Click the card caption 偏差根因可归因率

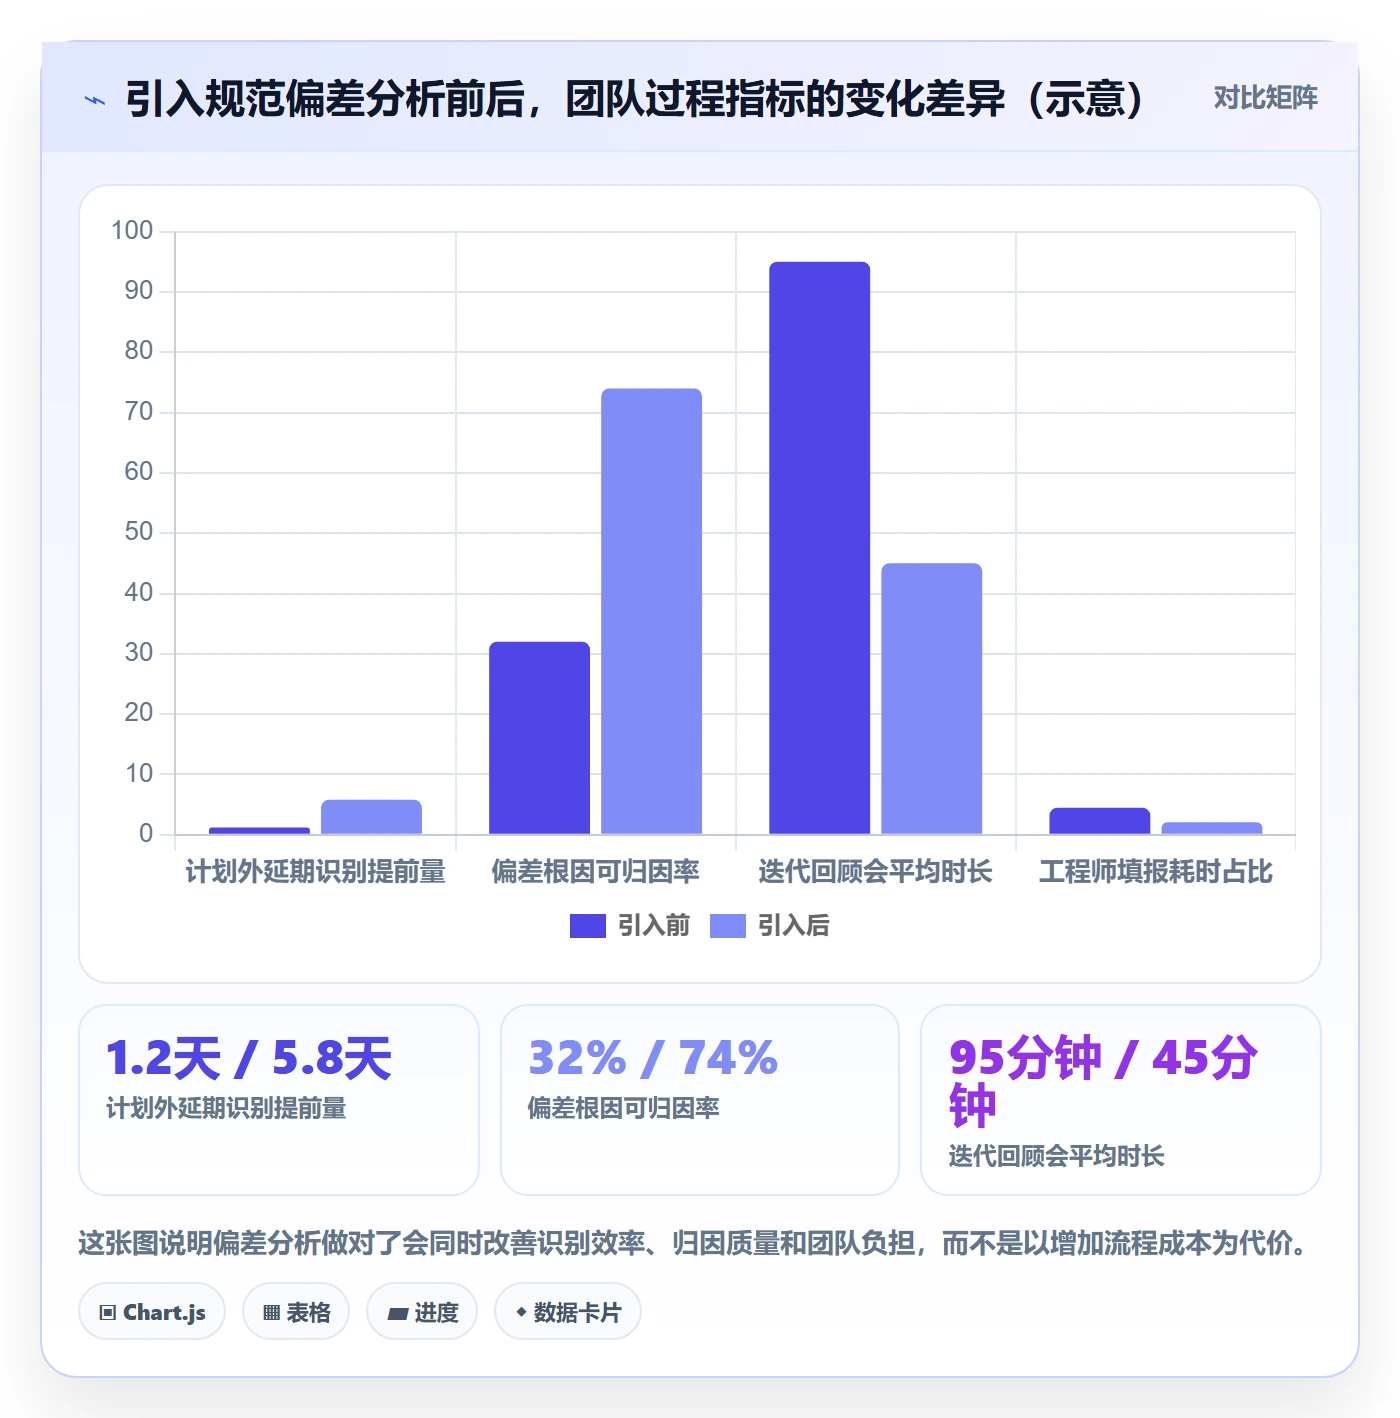[x=624, y=1108]
